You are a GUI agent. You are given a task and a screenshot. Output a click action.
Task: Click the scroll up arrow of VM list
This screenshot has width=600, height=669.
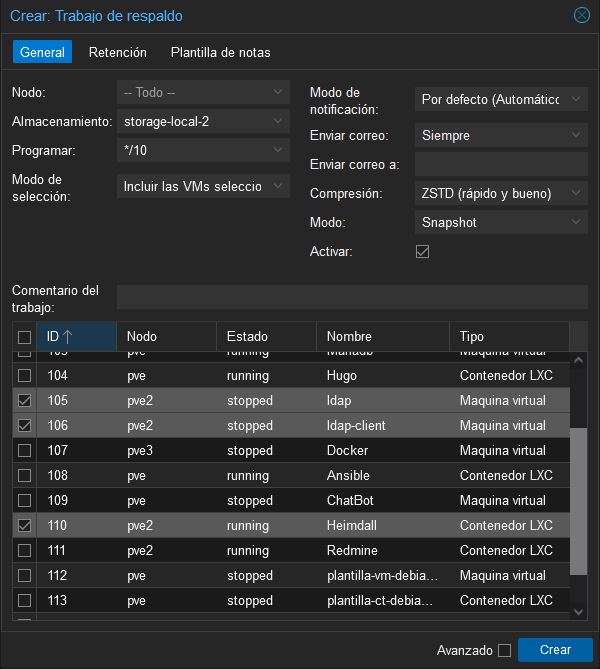[579, 361]
